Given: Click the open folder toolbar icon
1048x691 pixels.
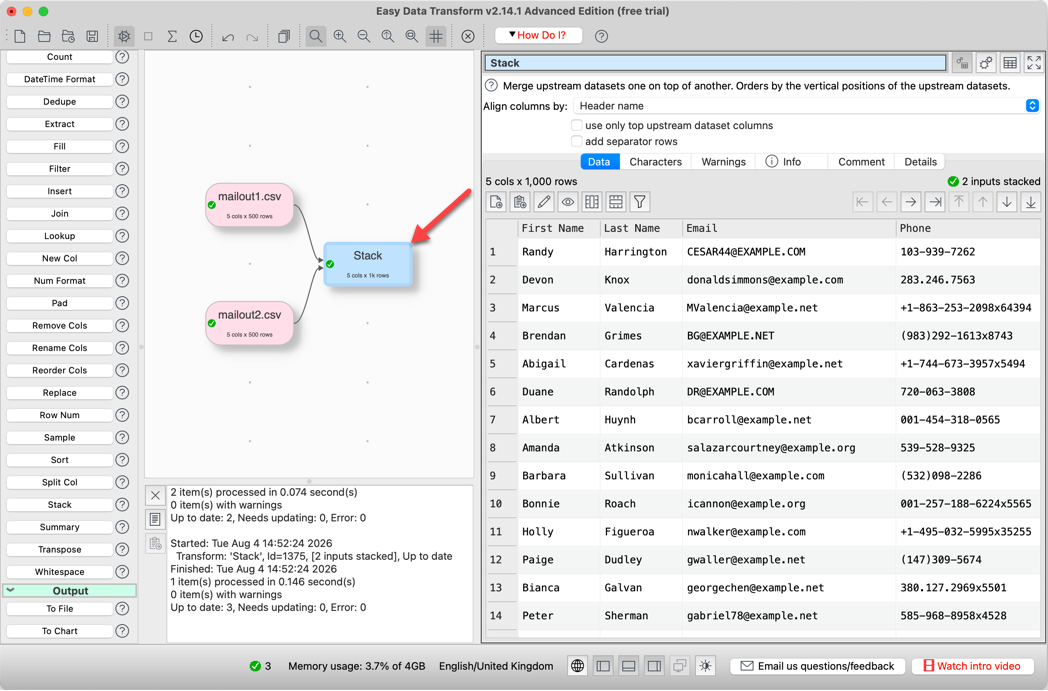Looking at the screenshot, I should click(44, 36).
